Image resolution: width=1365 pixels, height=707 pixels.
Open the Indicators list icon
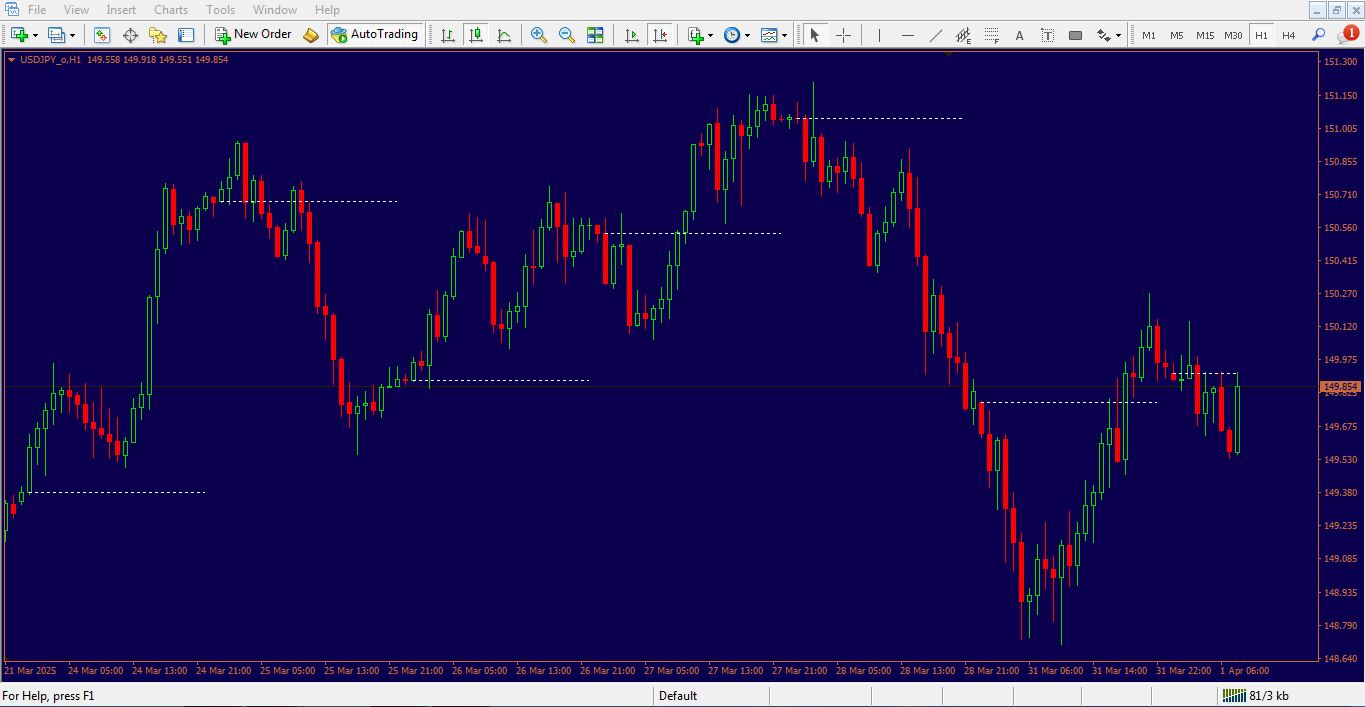coord(696,35)
